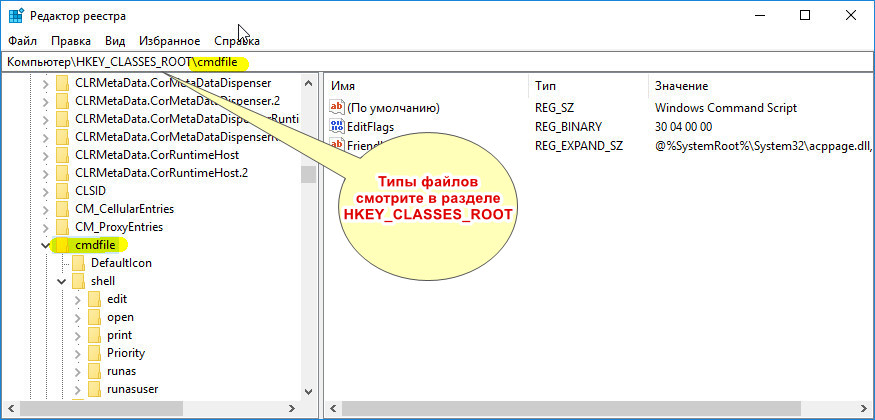Select the cmdfile folder icon
The width and height of the screenshot is (875, 420).
(63, 245)
